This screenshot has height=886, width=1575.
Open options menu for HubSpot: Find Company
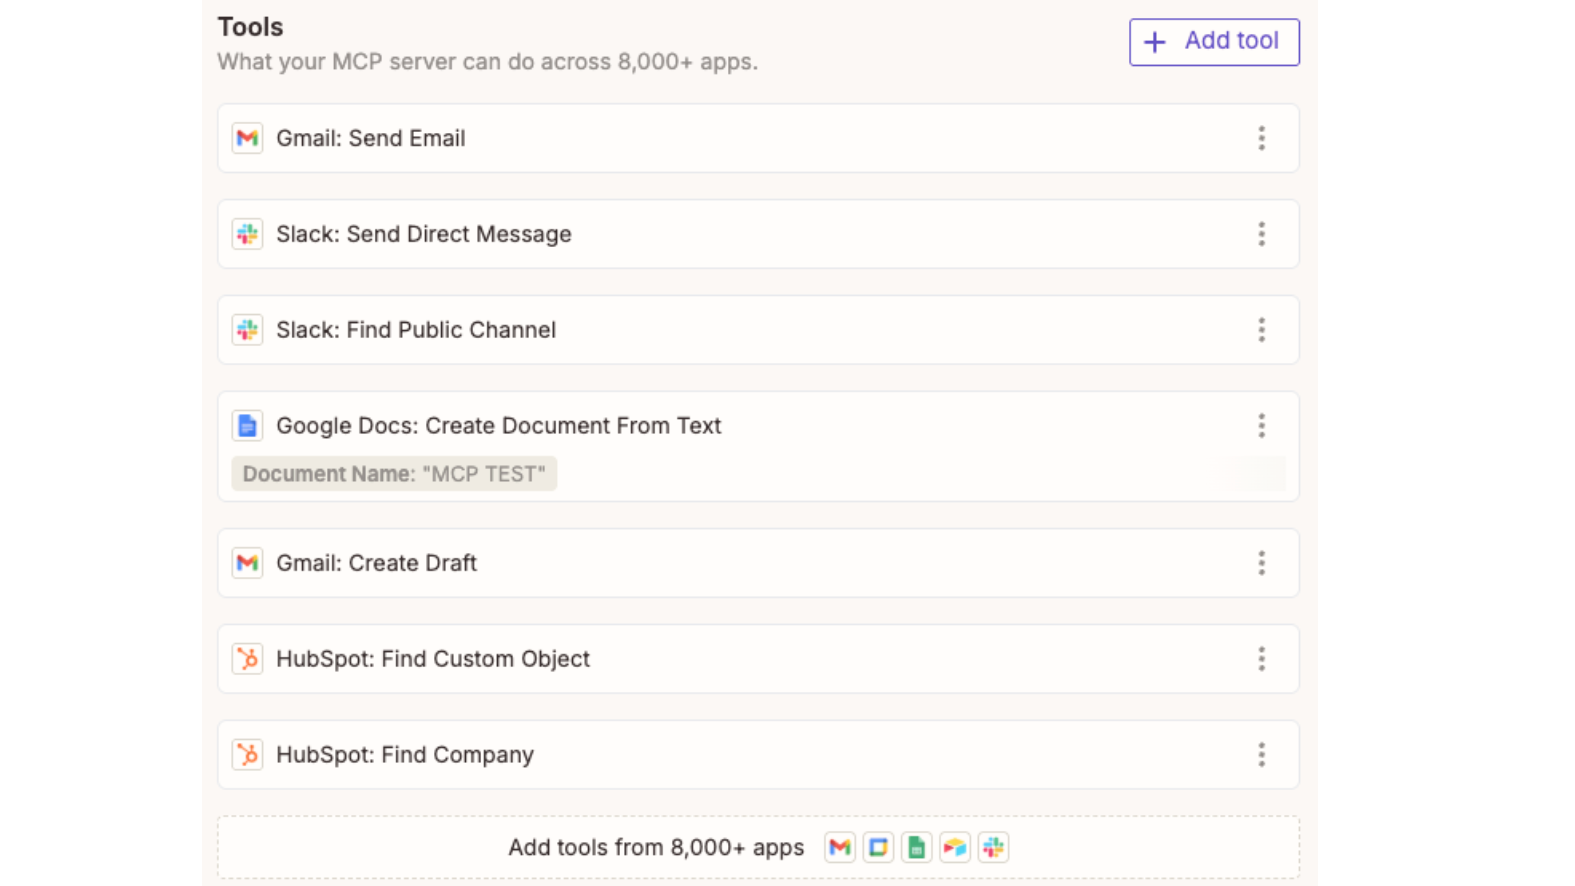pos(1261,755)
